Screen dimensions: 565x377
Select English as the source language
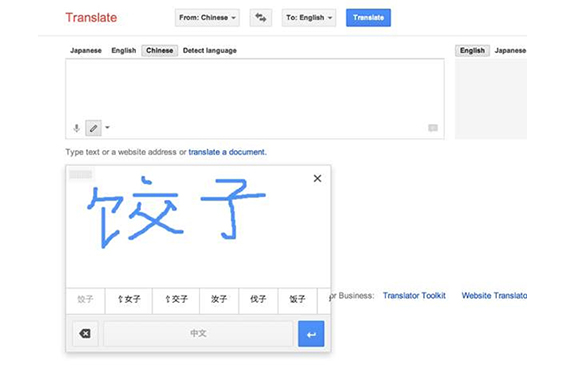tap(124, 50)
